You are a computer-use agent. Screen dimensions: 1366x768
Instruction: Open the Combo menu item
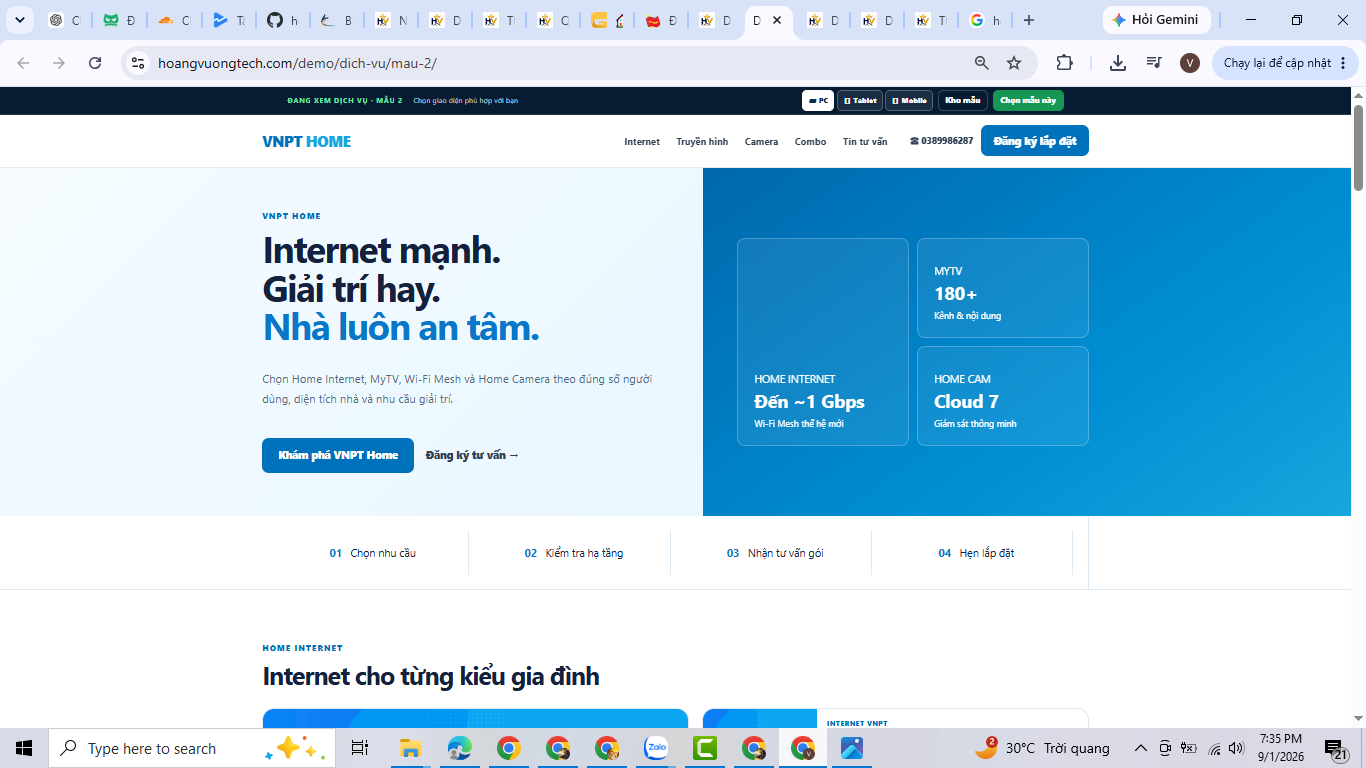(x=810, y=141)
